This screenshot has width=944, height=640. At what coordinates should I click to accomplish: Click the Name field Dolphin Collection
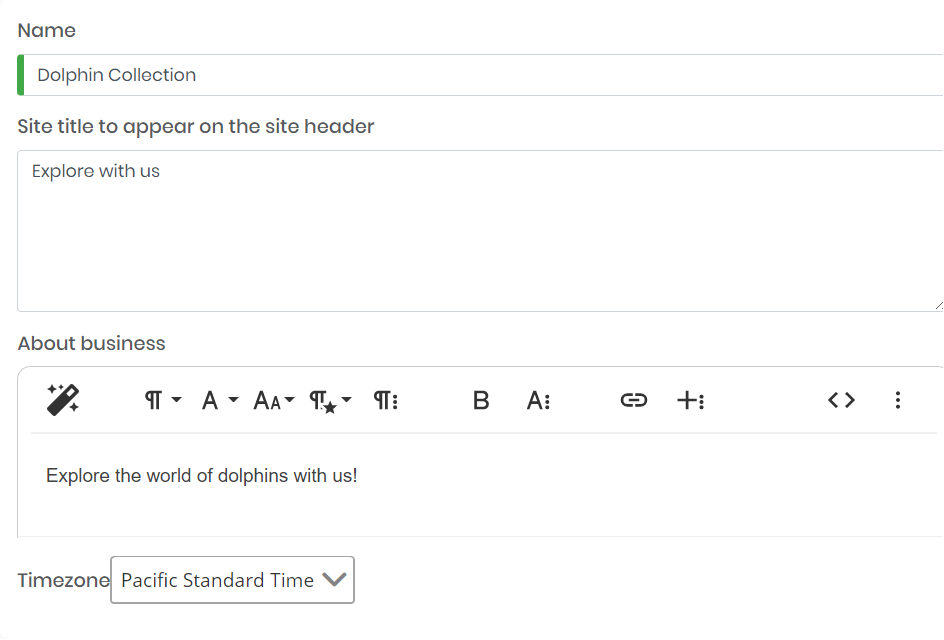[480, 75]
